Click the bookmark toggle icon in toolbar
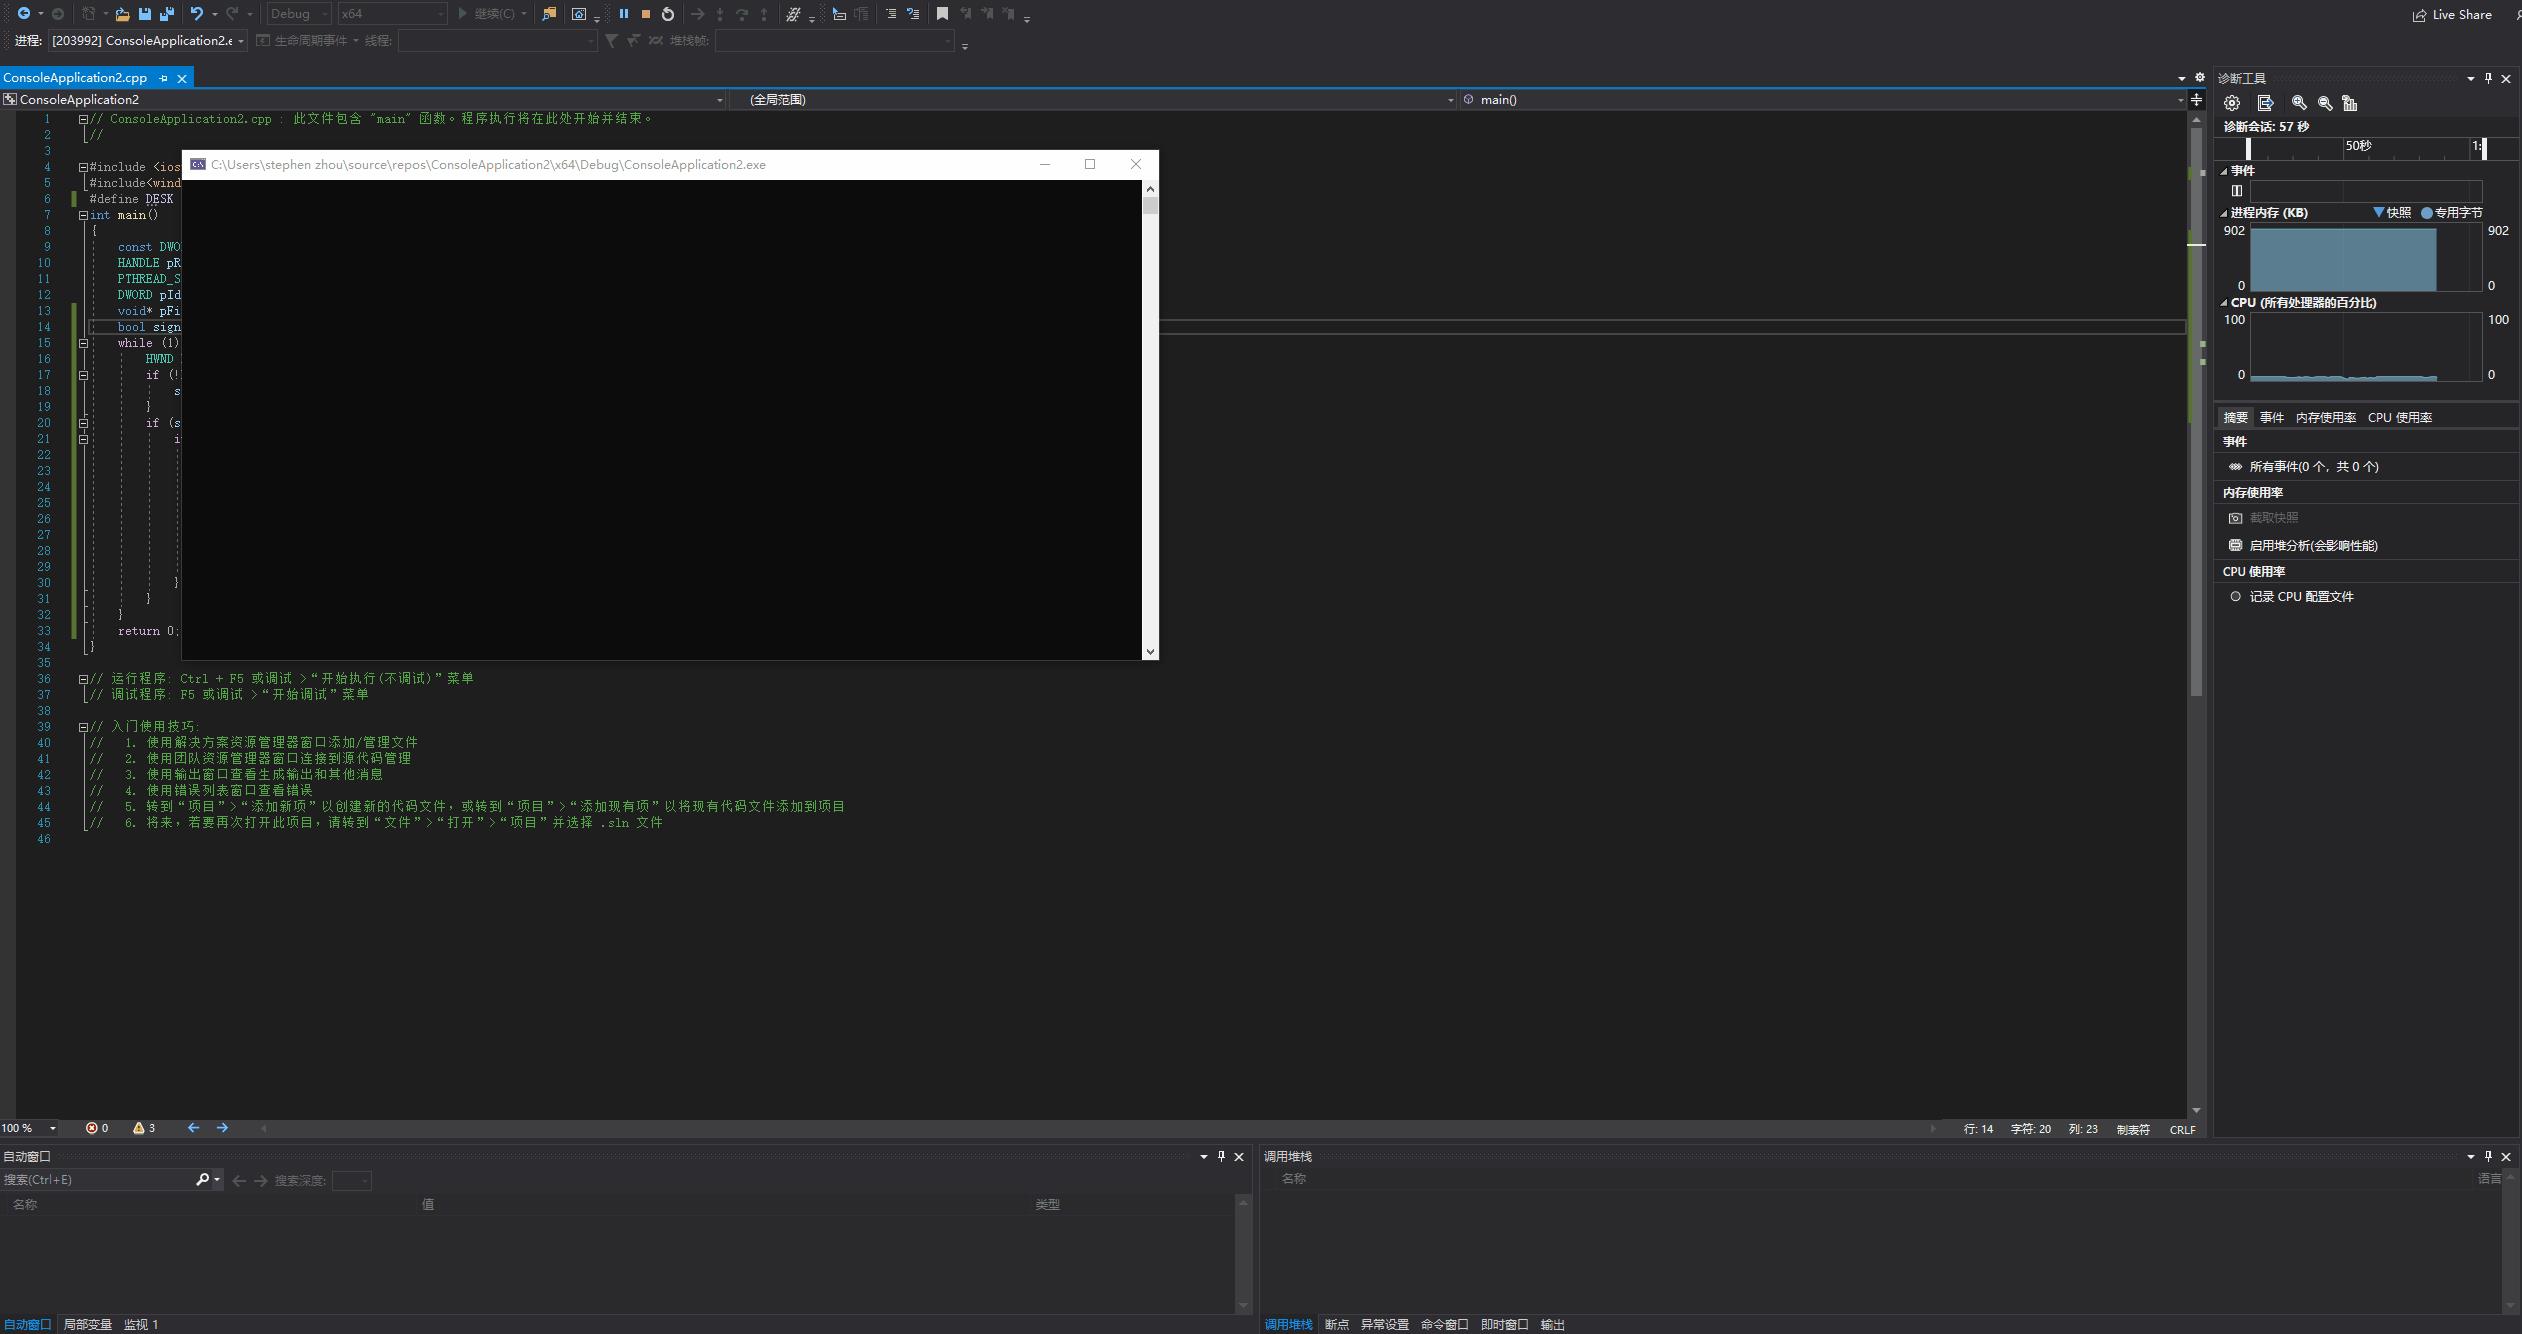The image size is (2522, 1334). click(942, 14)
